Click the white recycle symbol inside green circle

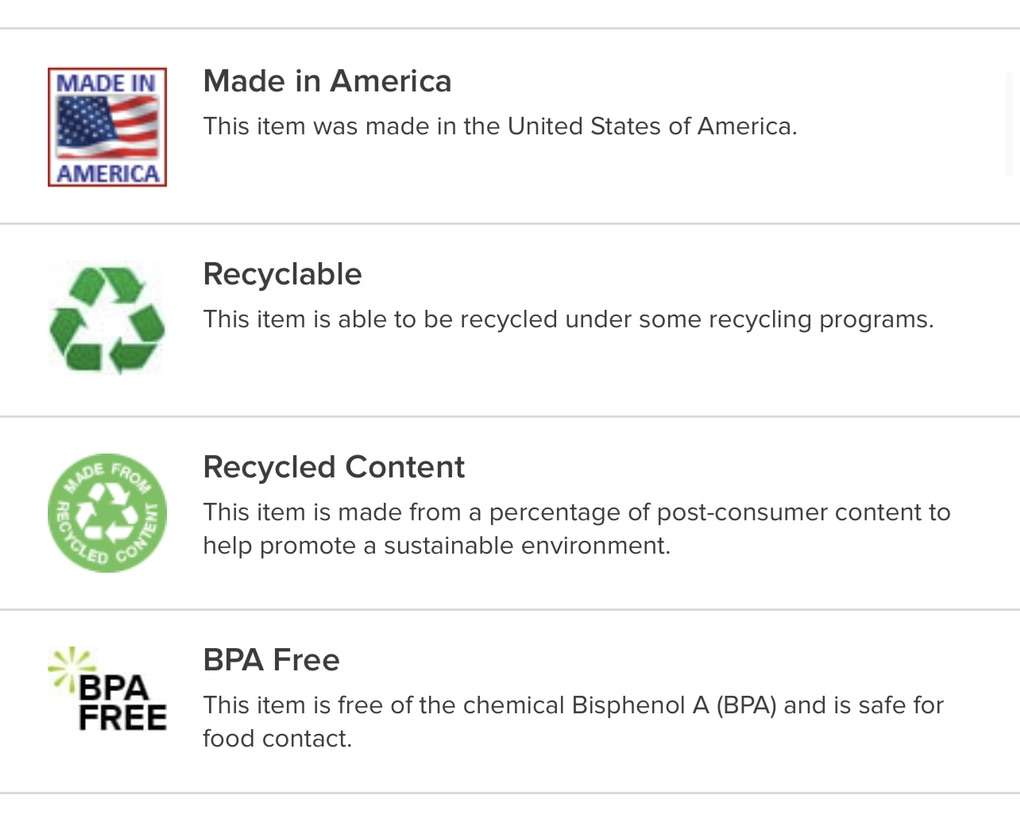click(x=107, y=511)
